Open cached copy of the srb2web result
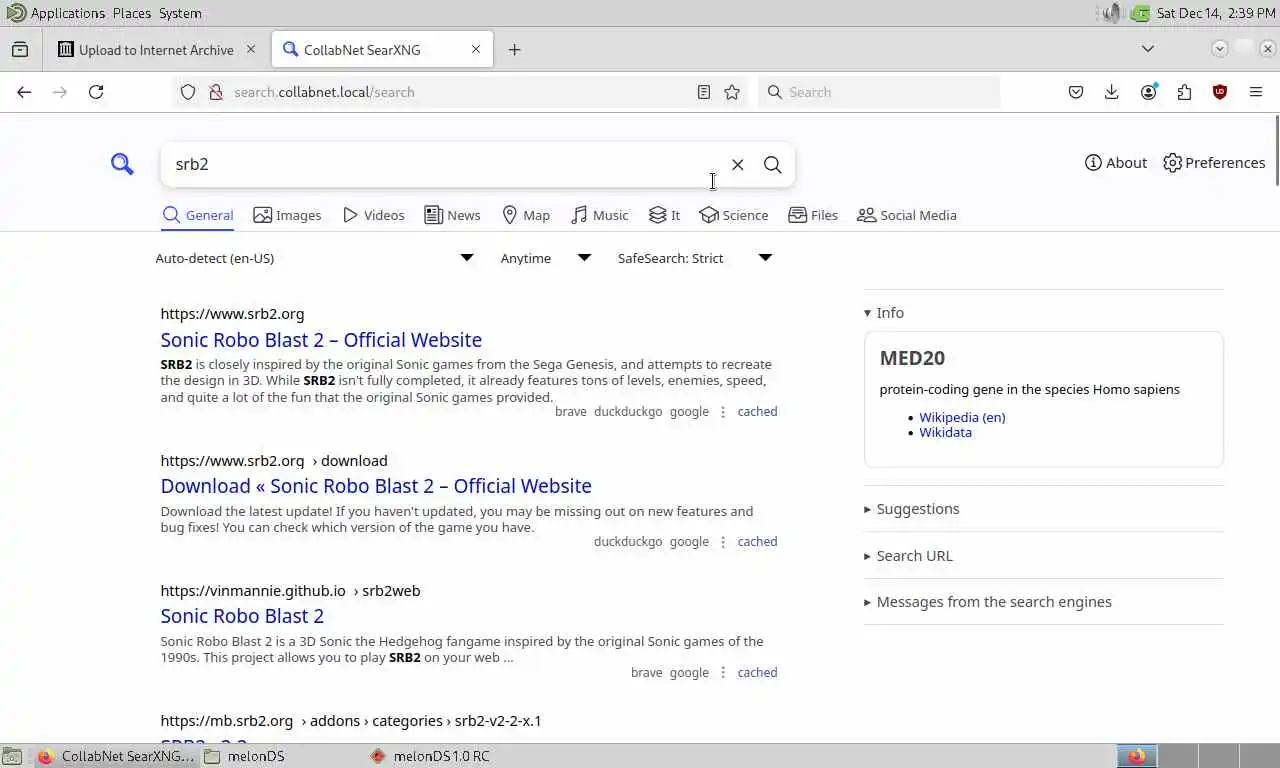Image resolution: width=1280 pixels, height=768 pixels. coord(757,673)
